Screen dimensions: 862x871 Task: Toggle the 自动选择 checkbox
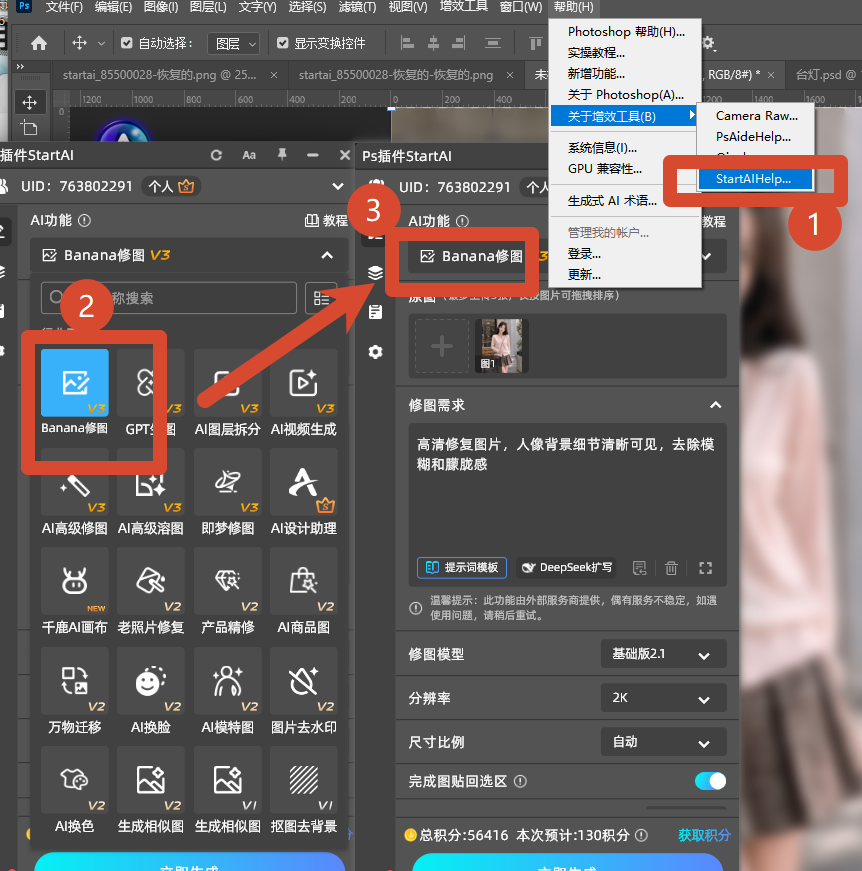127,43
